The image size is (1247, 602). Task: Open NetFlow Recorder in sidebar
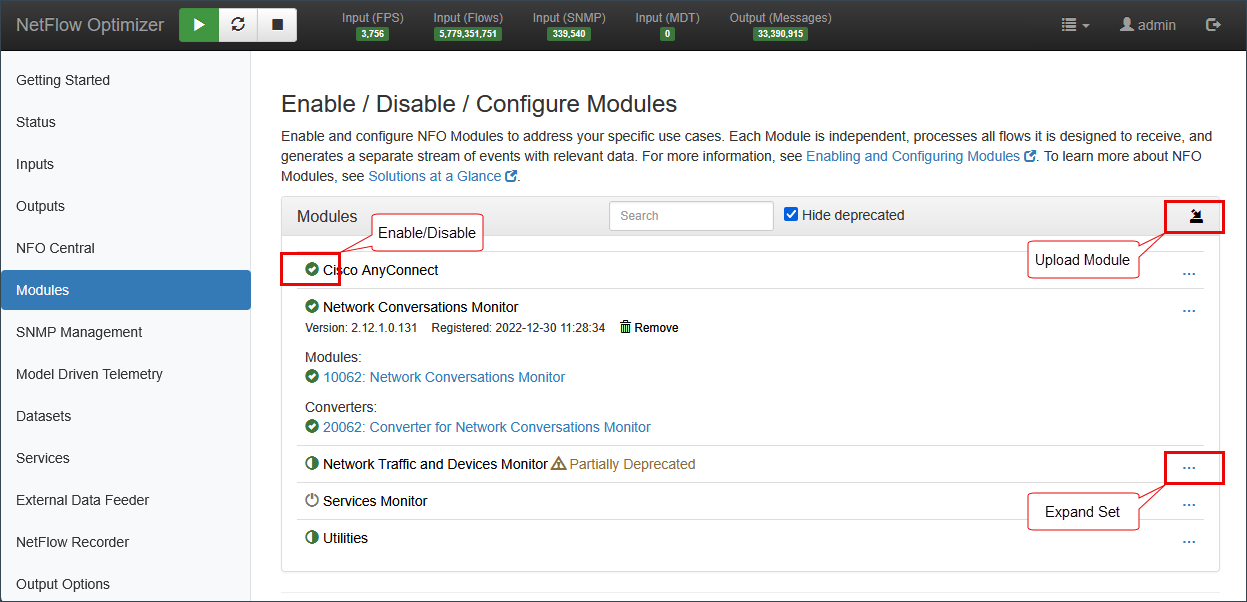pos(125,542)
